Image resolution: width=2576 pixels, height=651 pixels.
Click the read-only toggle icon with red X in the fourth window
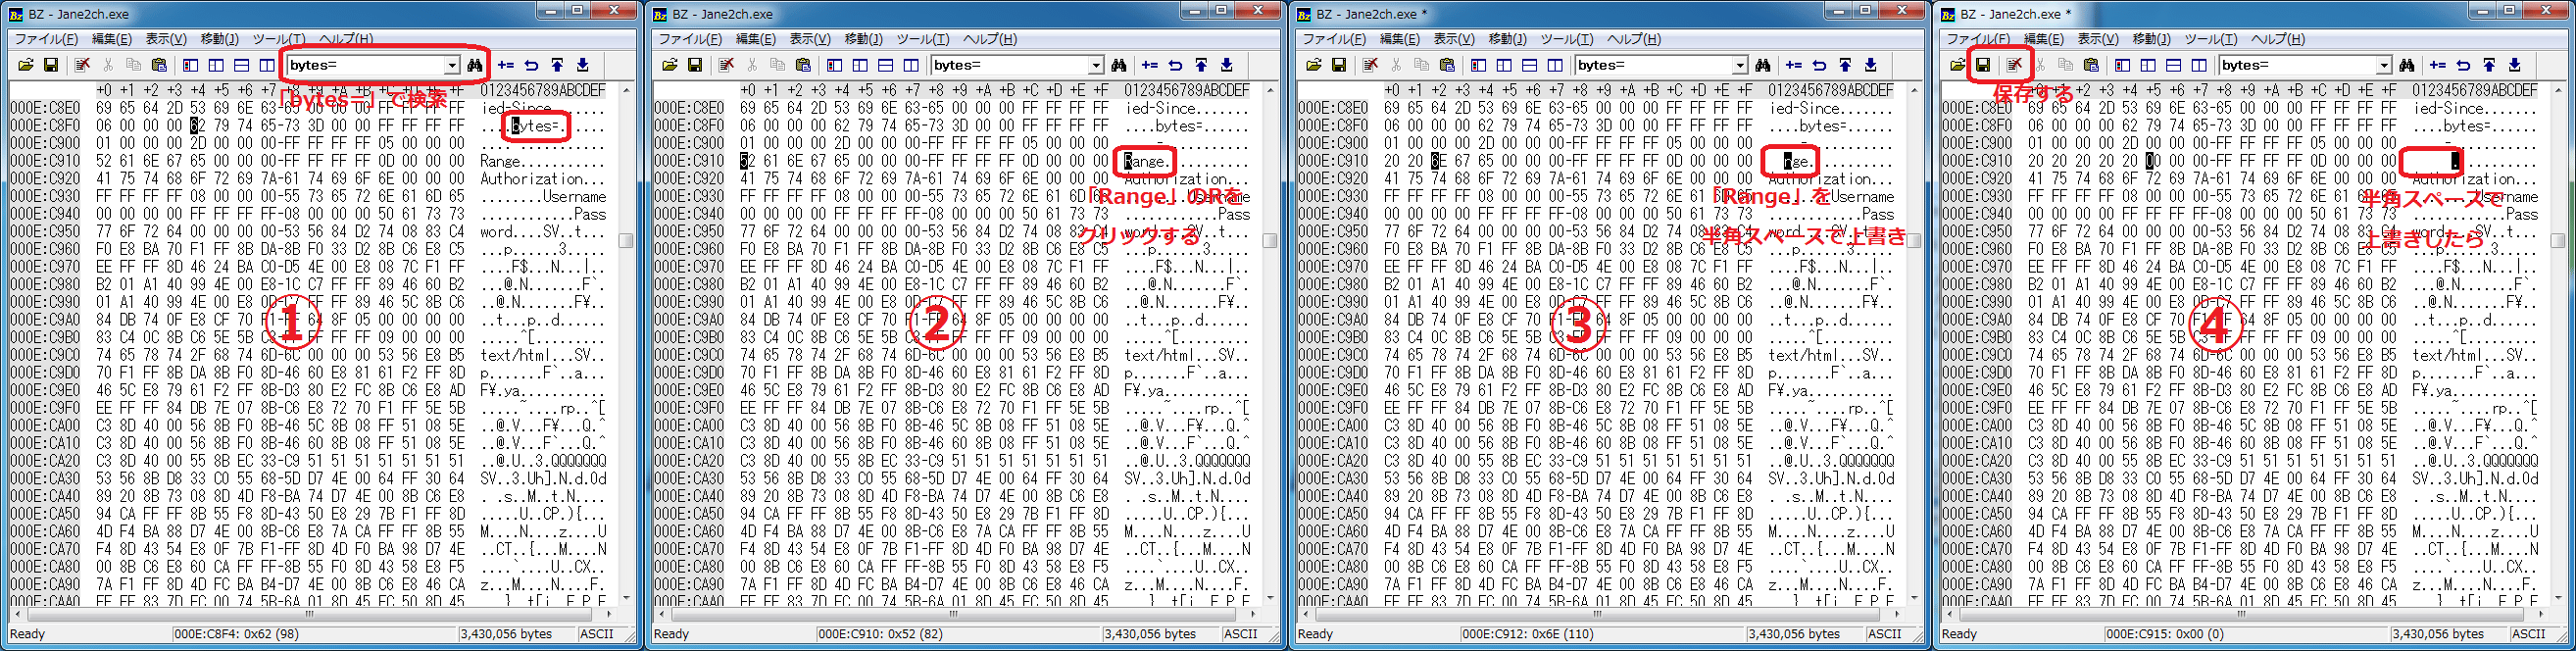click(2014, 65)
